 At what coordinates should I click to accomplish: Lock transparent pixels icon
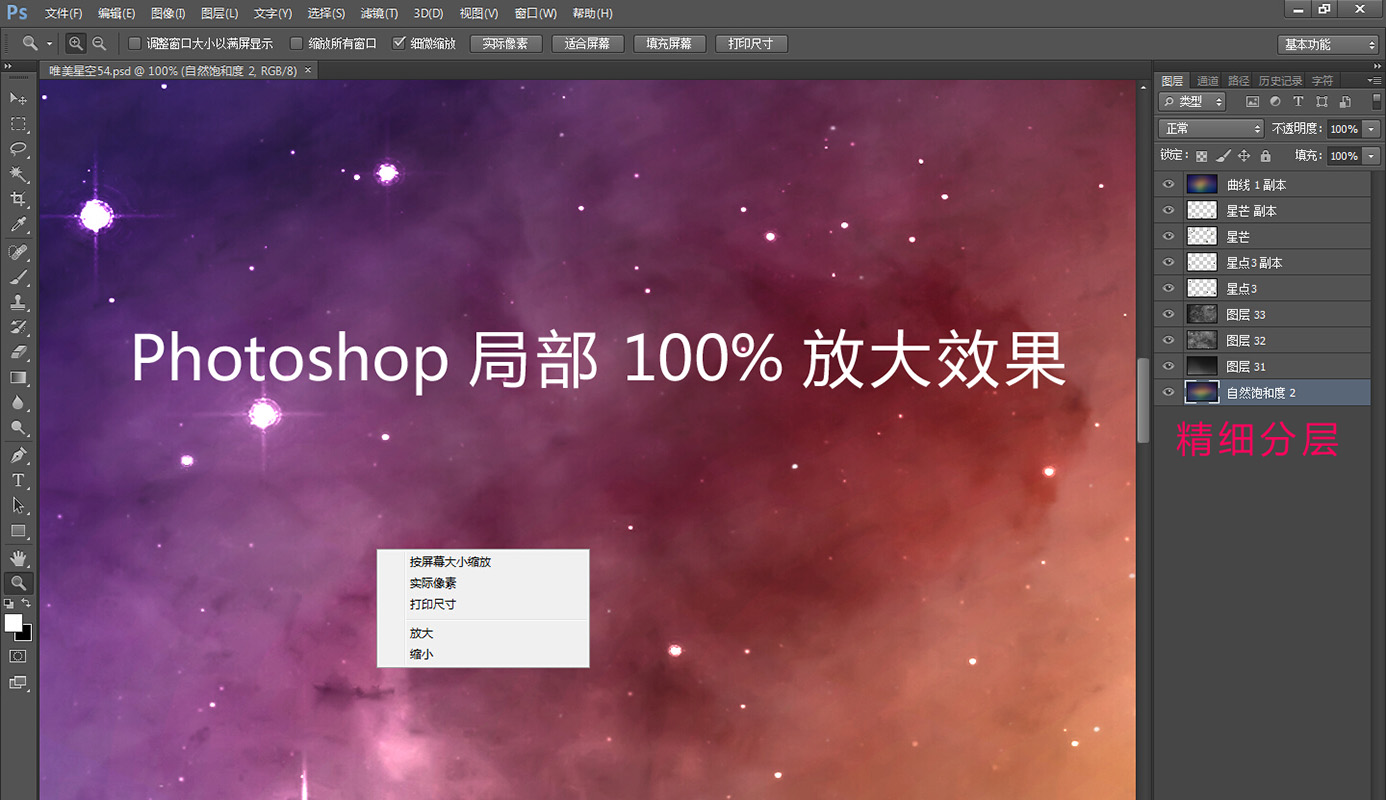point(1202,156)
